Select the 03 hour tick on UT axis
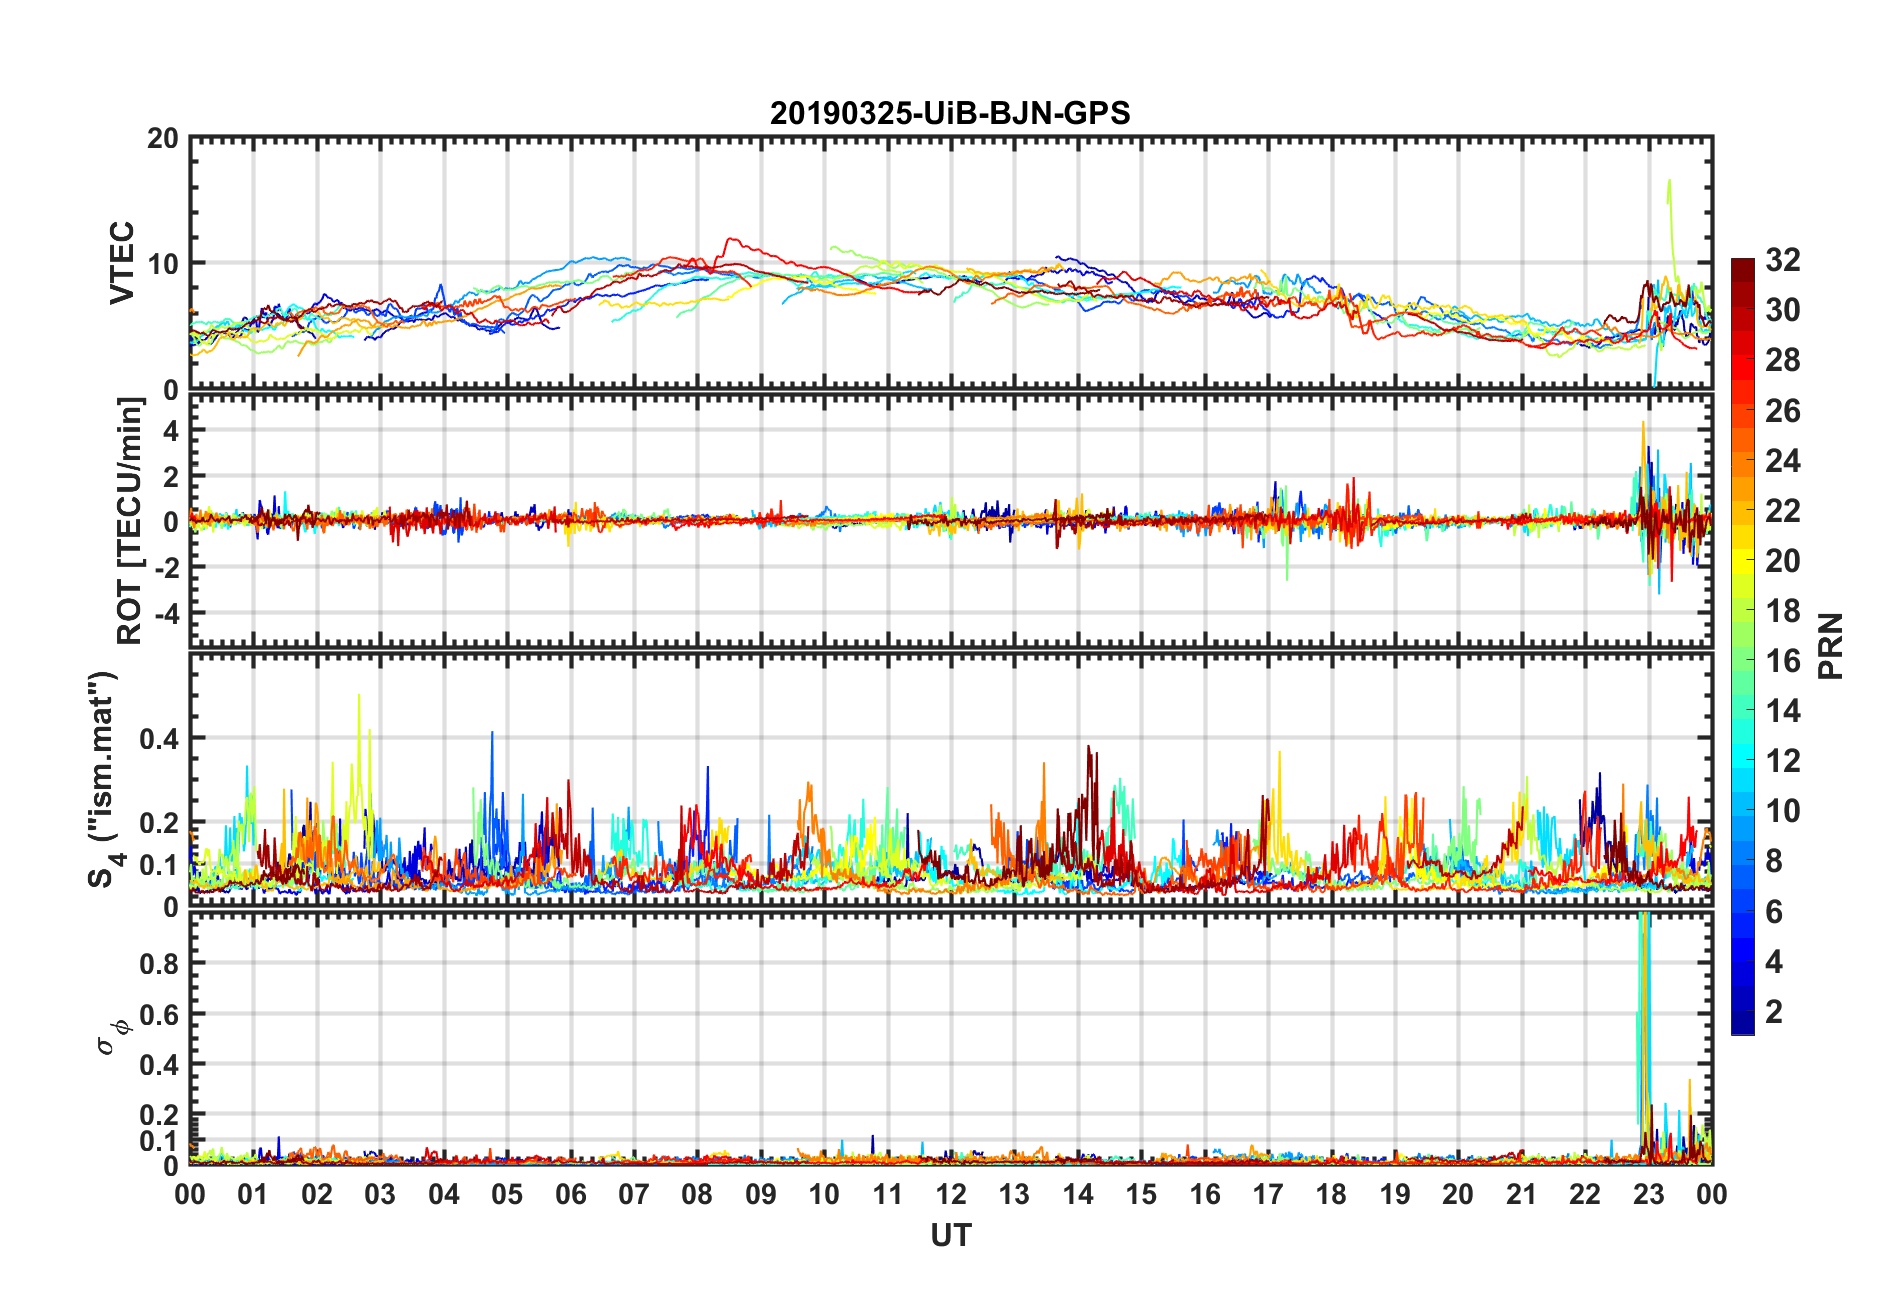Image resolution: width=1902 pixels, height=1292 pixels. pos(380,1195)
